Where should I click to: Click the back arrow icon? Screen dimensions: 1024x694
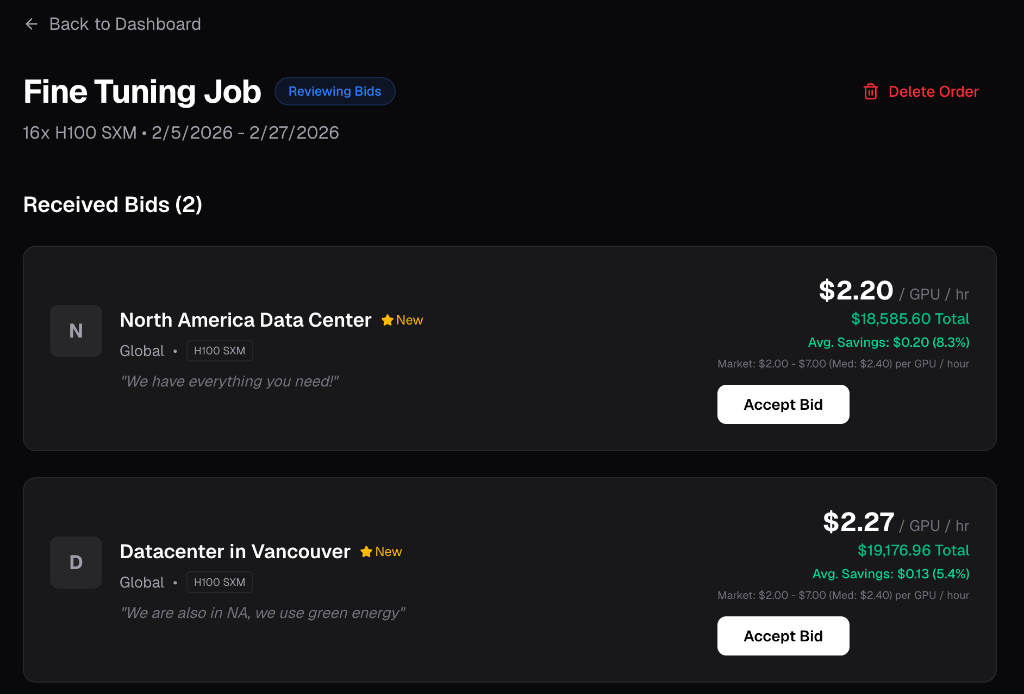(31, 24)
